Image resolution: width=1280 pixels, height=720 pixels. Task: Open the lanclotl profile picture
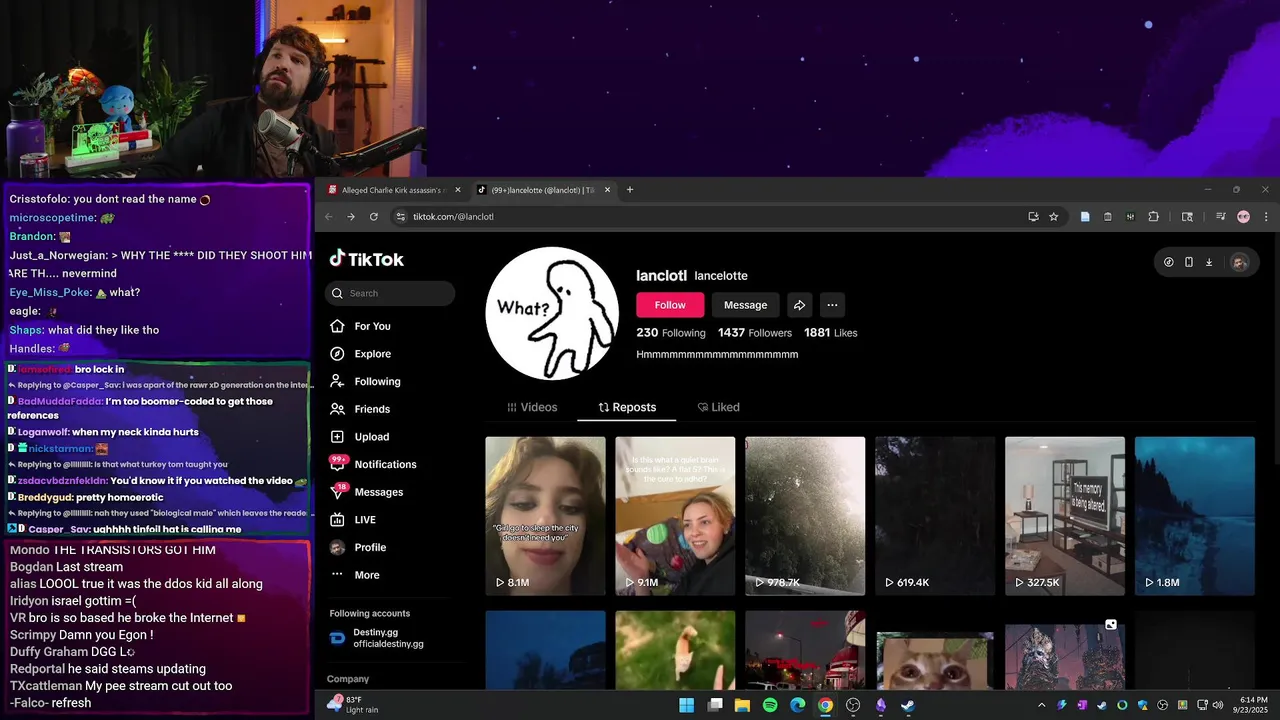[x=552, y=313]
